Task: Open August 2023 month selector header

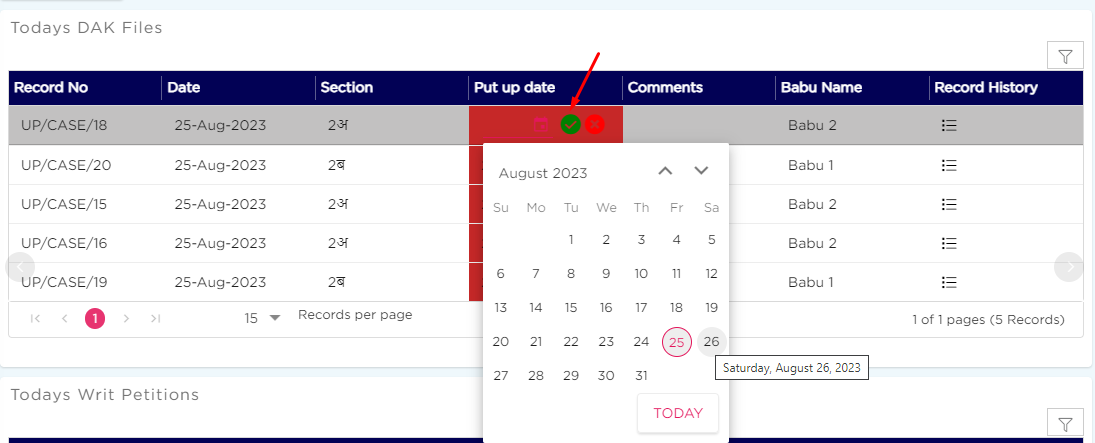Action: pos(543,173)
